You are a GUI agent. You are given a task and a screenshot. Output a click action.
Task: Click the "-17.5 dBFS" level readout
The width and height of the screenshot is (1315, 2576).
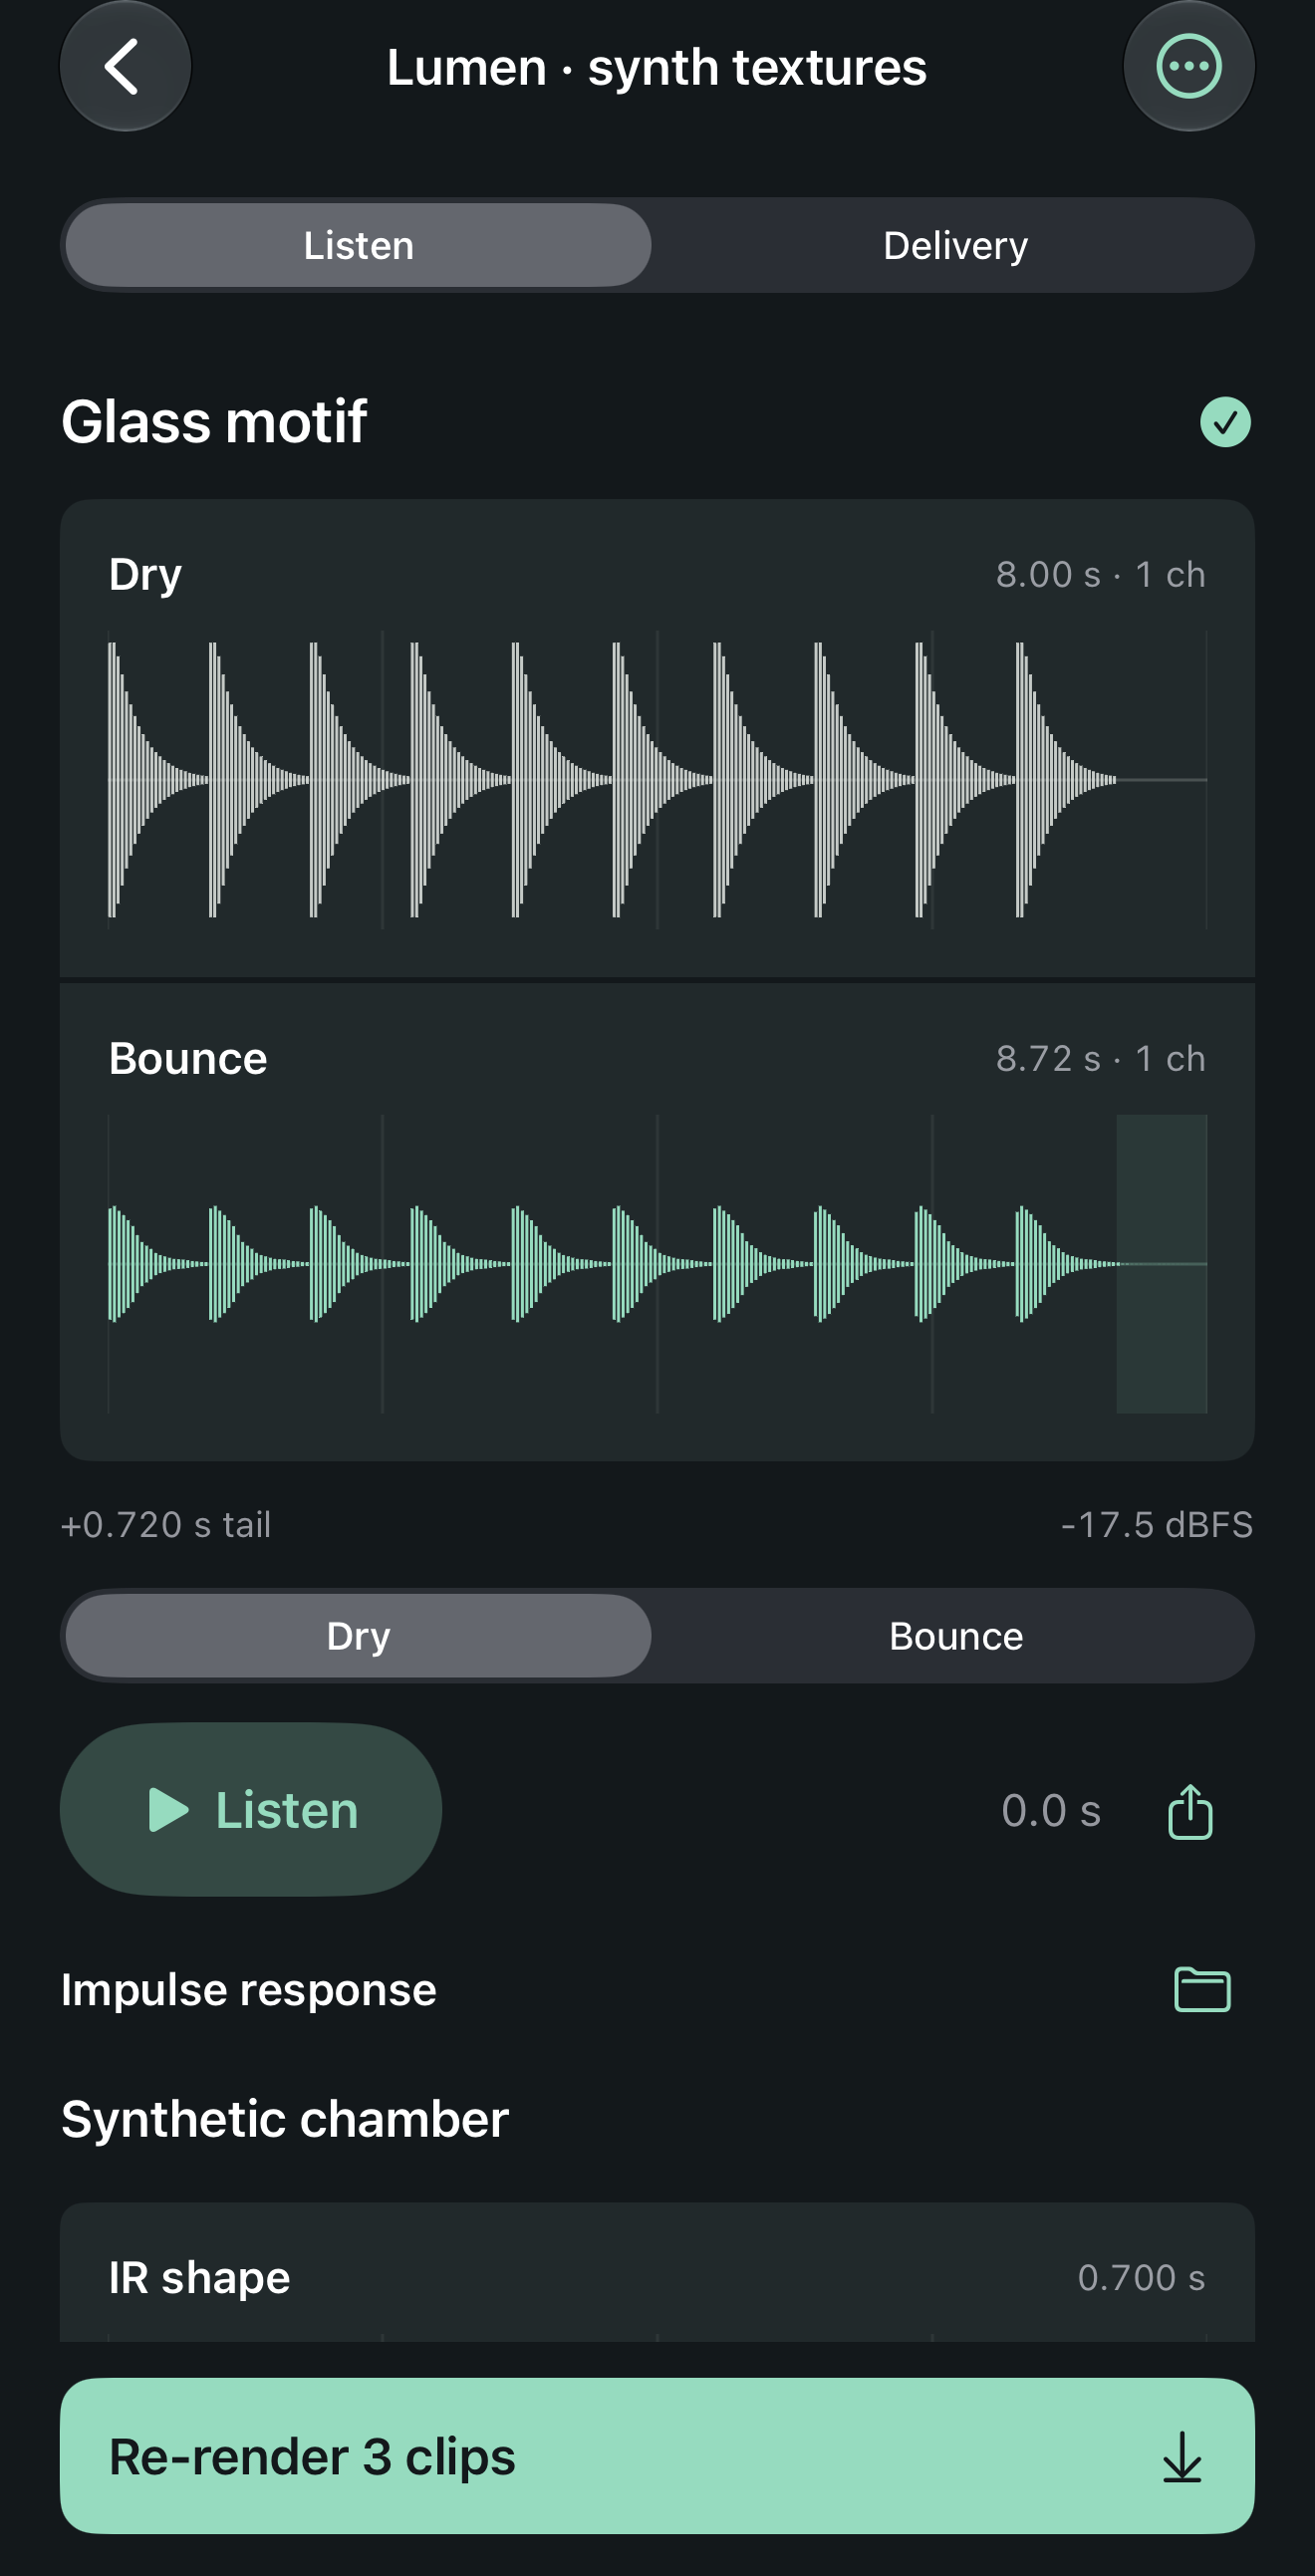pyautogui.click(x=1156, y=1524)
